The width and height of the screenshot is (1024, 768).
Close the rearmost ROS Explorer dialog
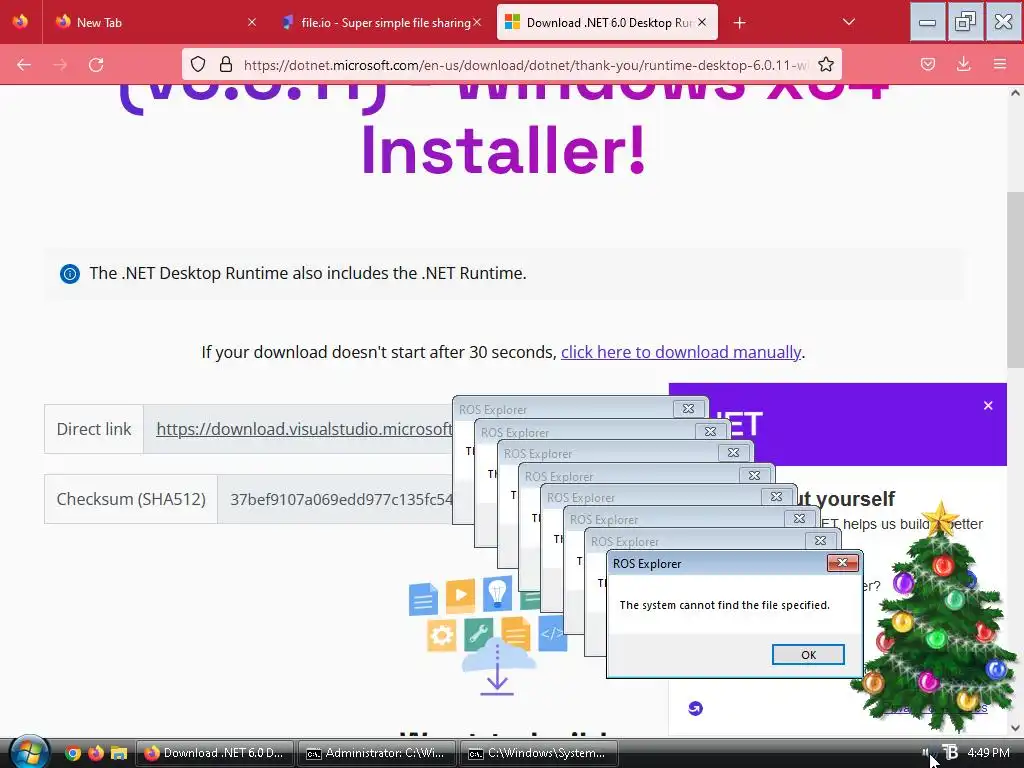tap(688, 409)
